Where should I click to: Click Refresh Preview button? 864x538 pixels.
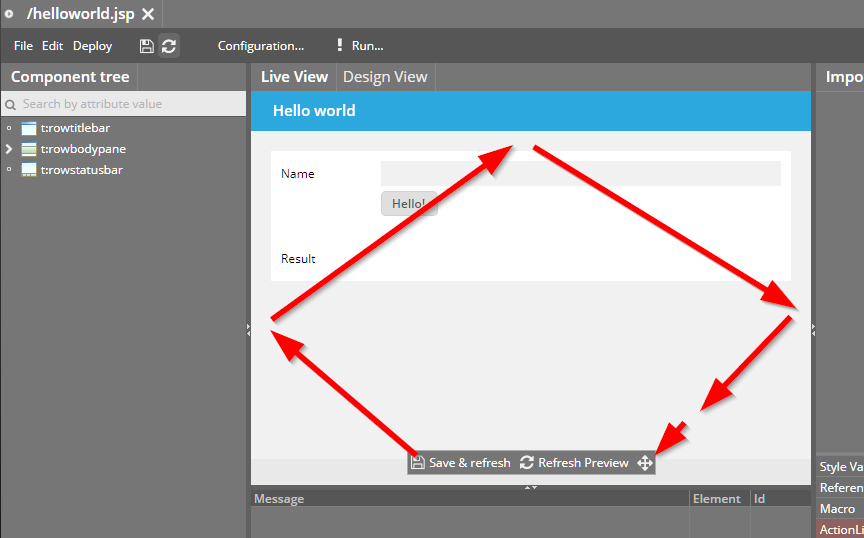[574, 463]
